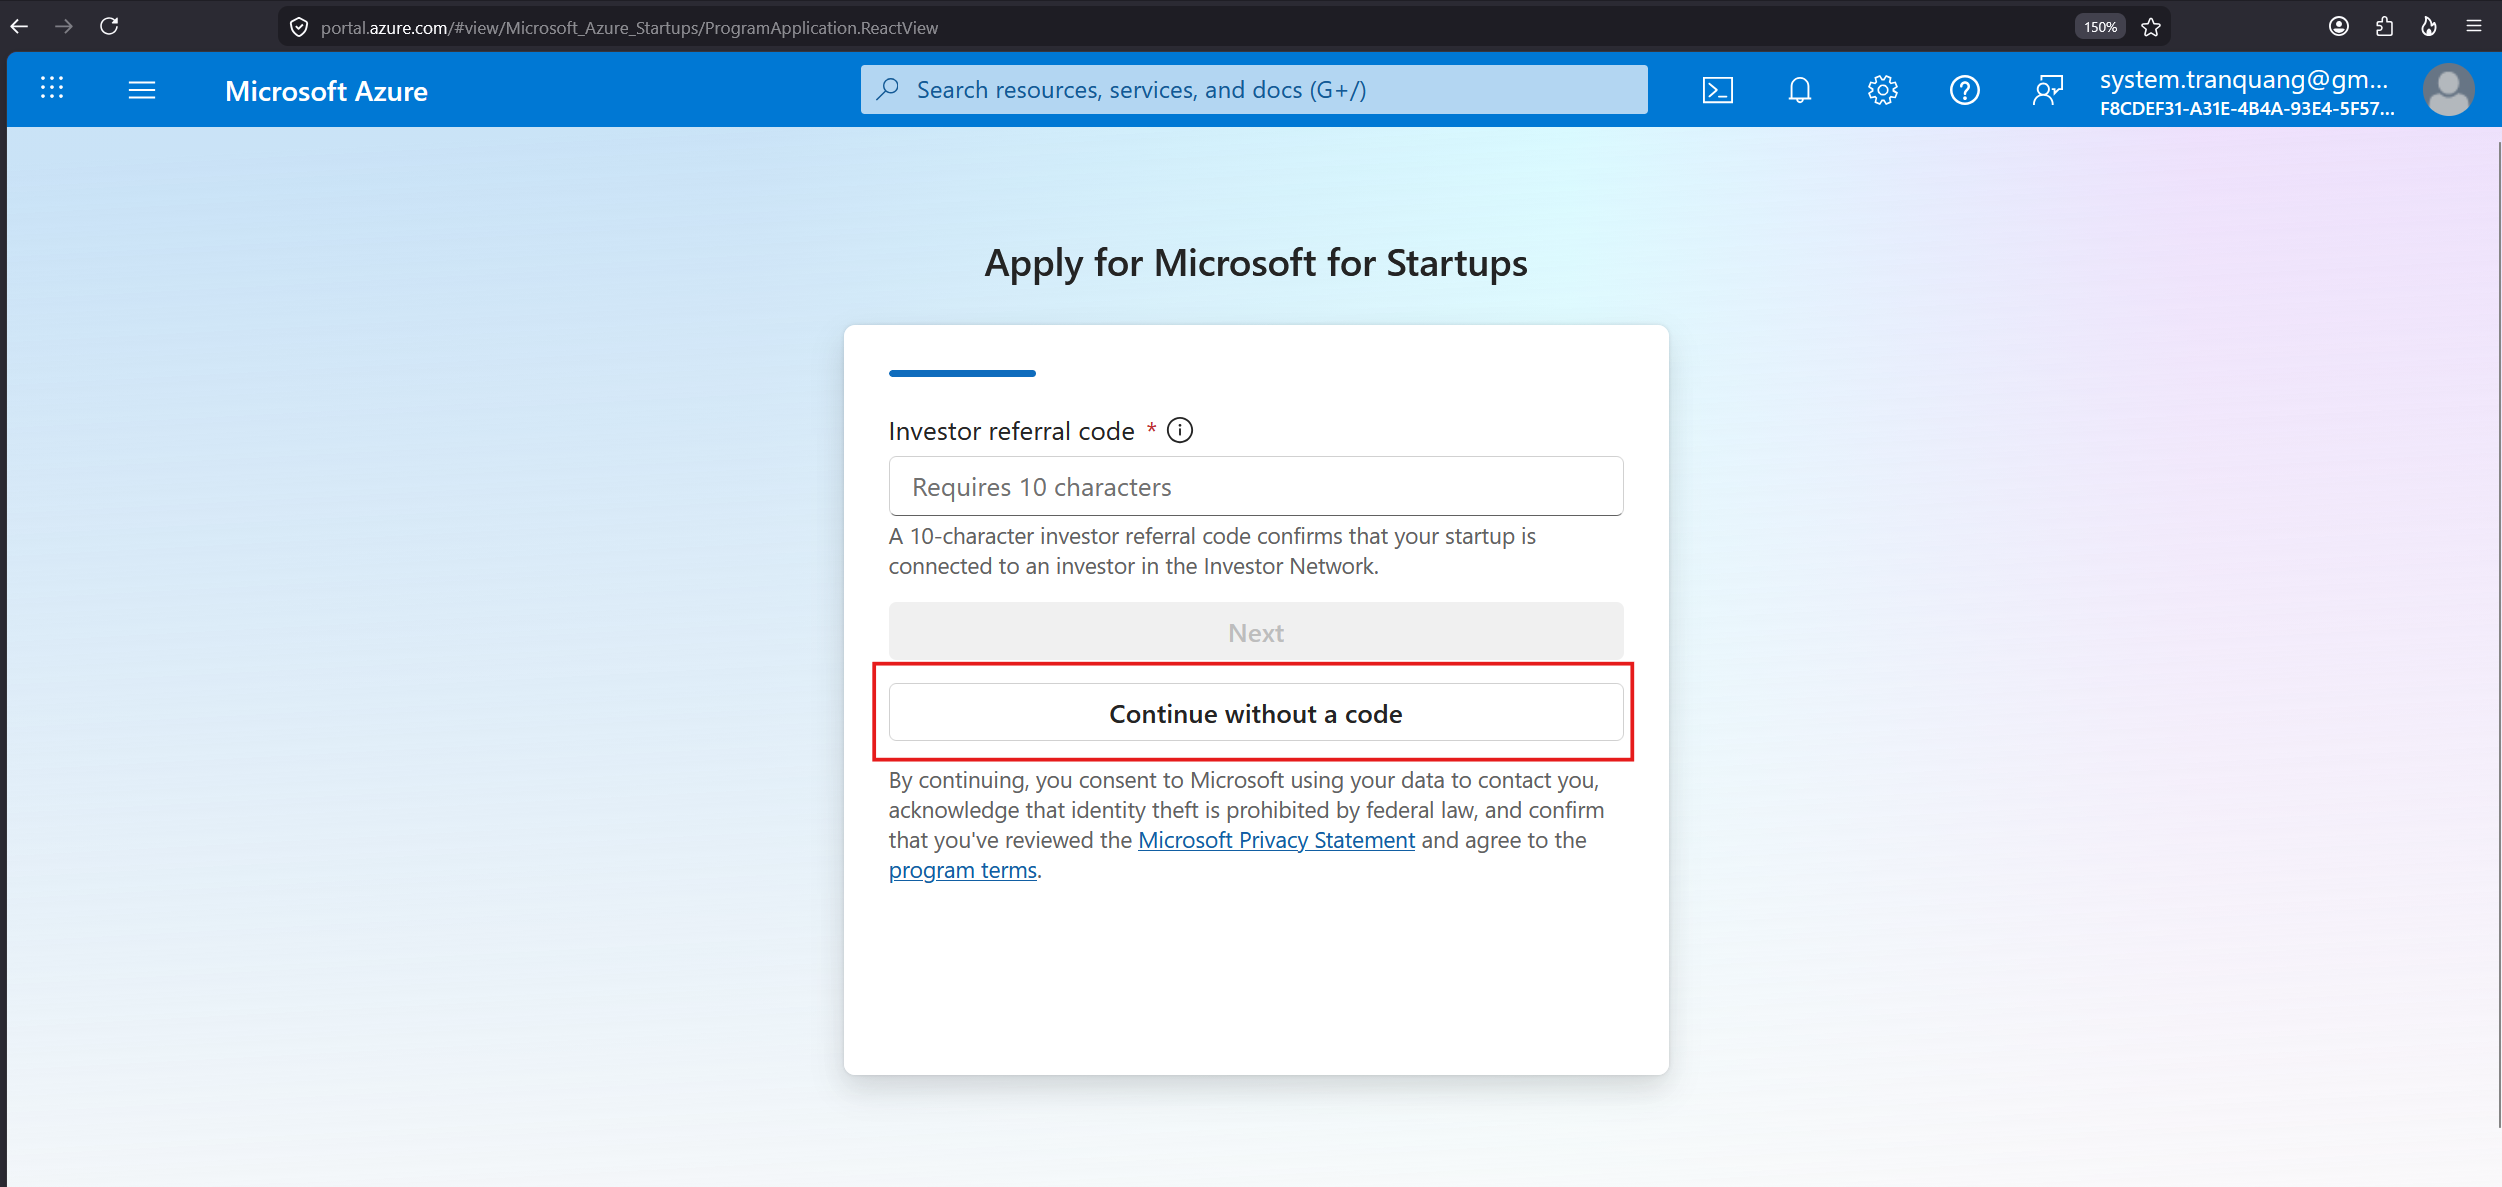The image size is (2502, 1187).
Task: Open the Help question mark icon
Action: point(1964,90)
